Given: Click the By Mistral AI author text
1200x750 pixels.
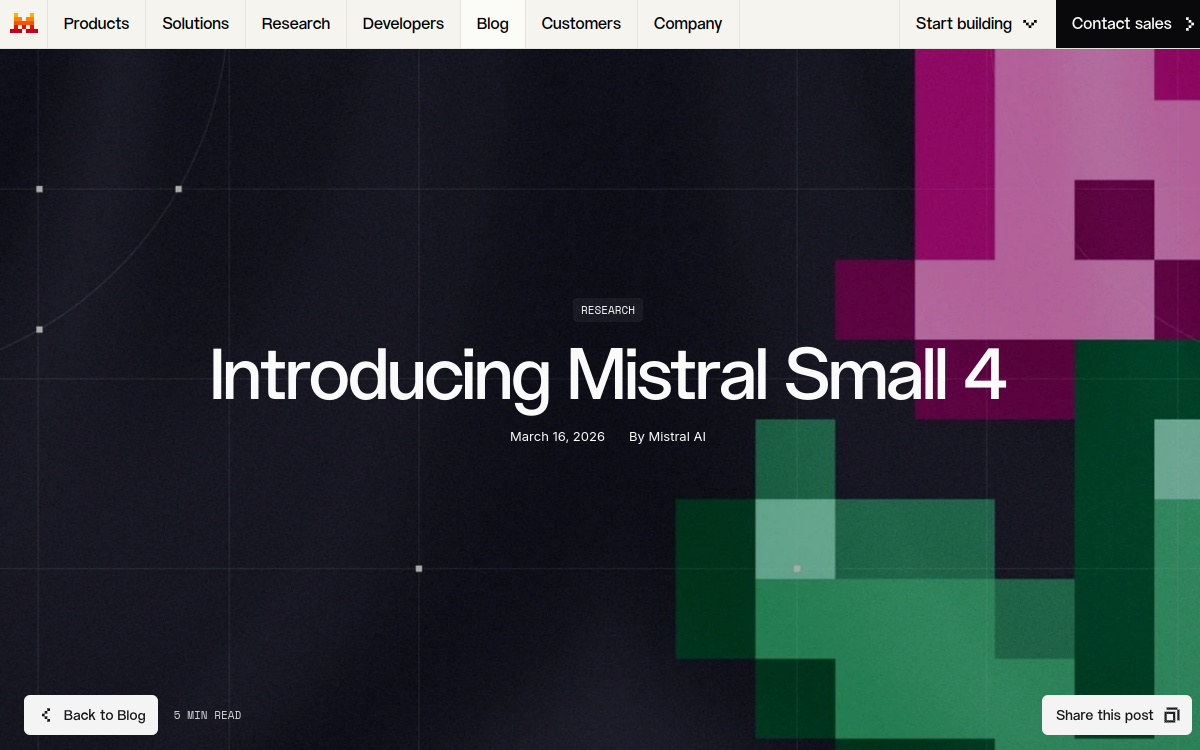Looking at the screenshot, I should click(x=667, y=437).
